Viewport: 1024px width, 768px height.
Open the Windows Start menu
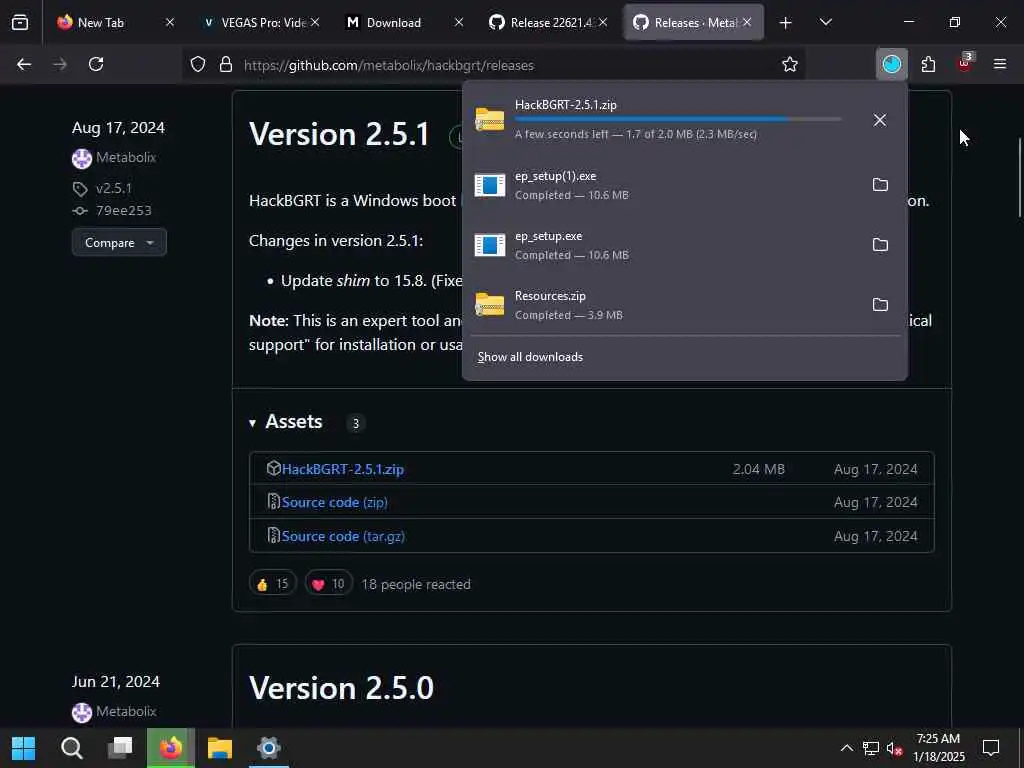coord(24,748)
